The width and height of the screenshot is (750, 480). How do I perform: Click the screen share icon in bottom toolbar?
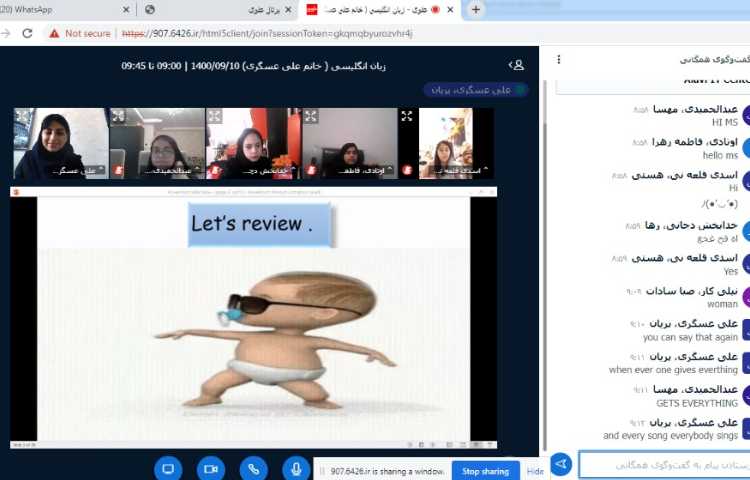[168, 468]
